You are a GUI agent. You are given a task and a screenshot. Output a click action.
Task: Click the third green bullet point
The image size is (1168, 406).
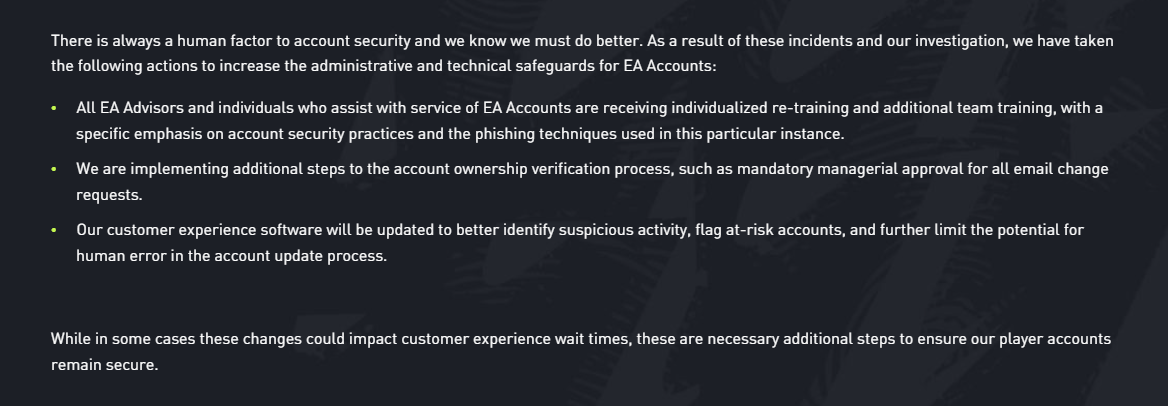[54, 231]
